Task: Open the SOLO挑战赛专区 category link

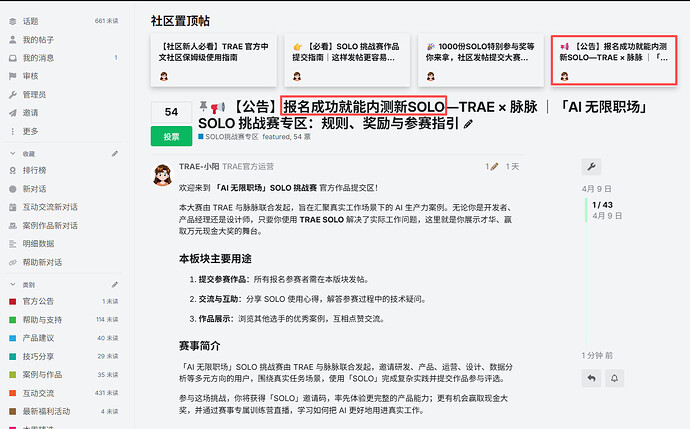Action: (228, 137)
